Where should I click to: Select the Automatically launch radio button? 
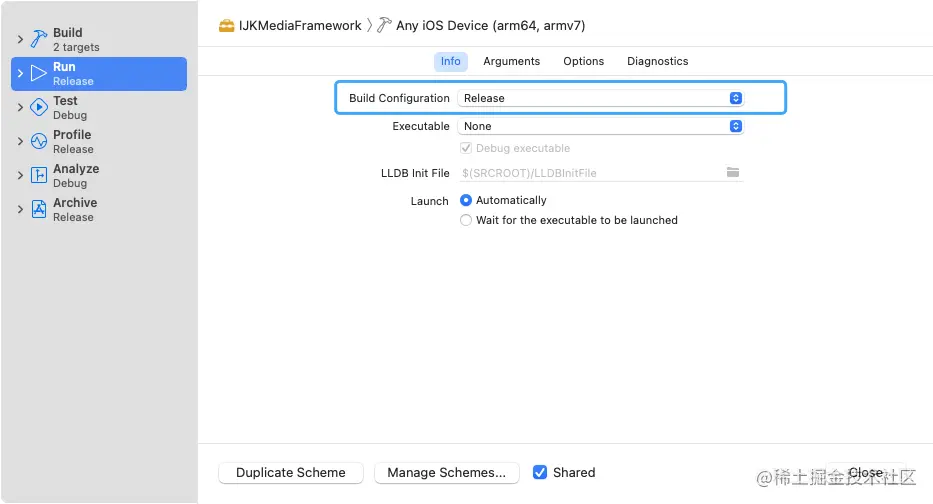click(x=466, y=200)
